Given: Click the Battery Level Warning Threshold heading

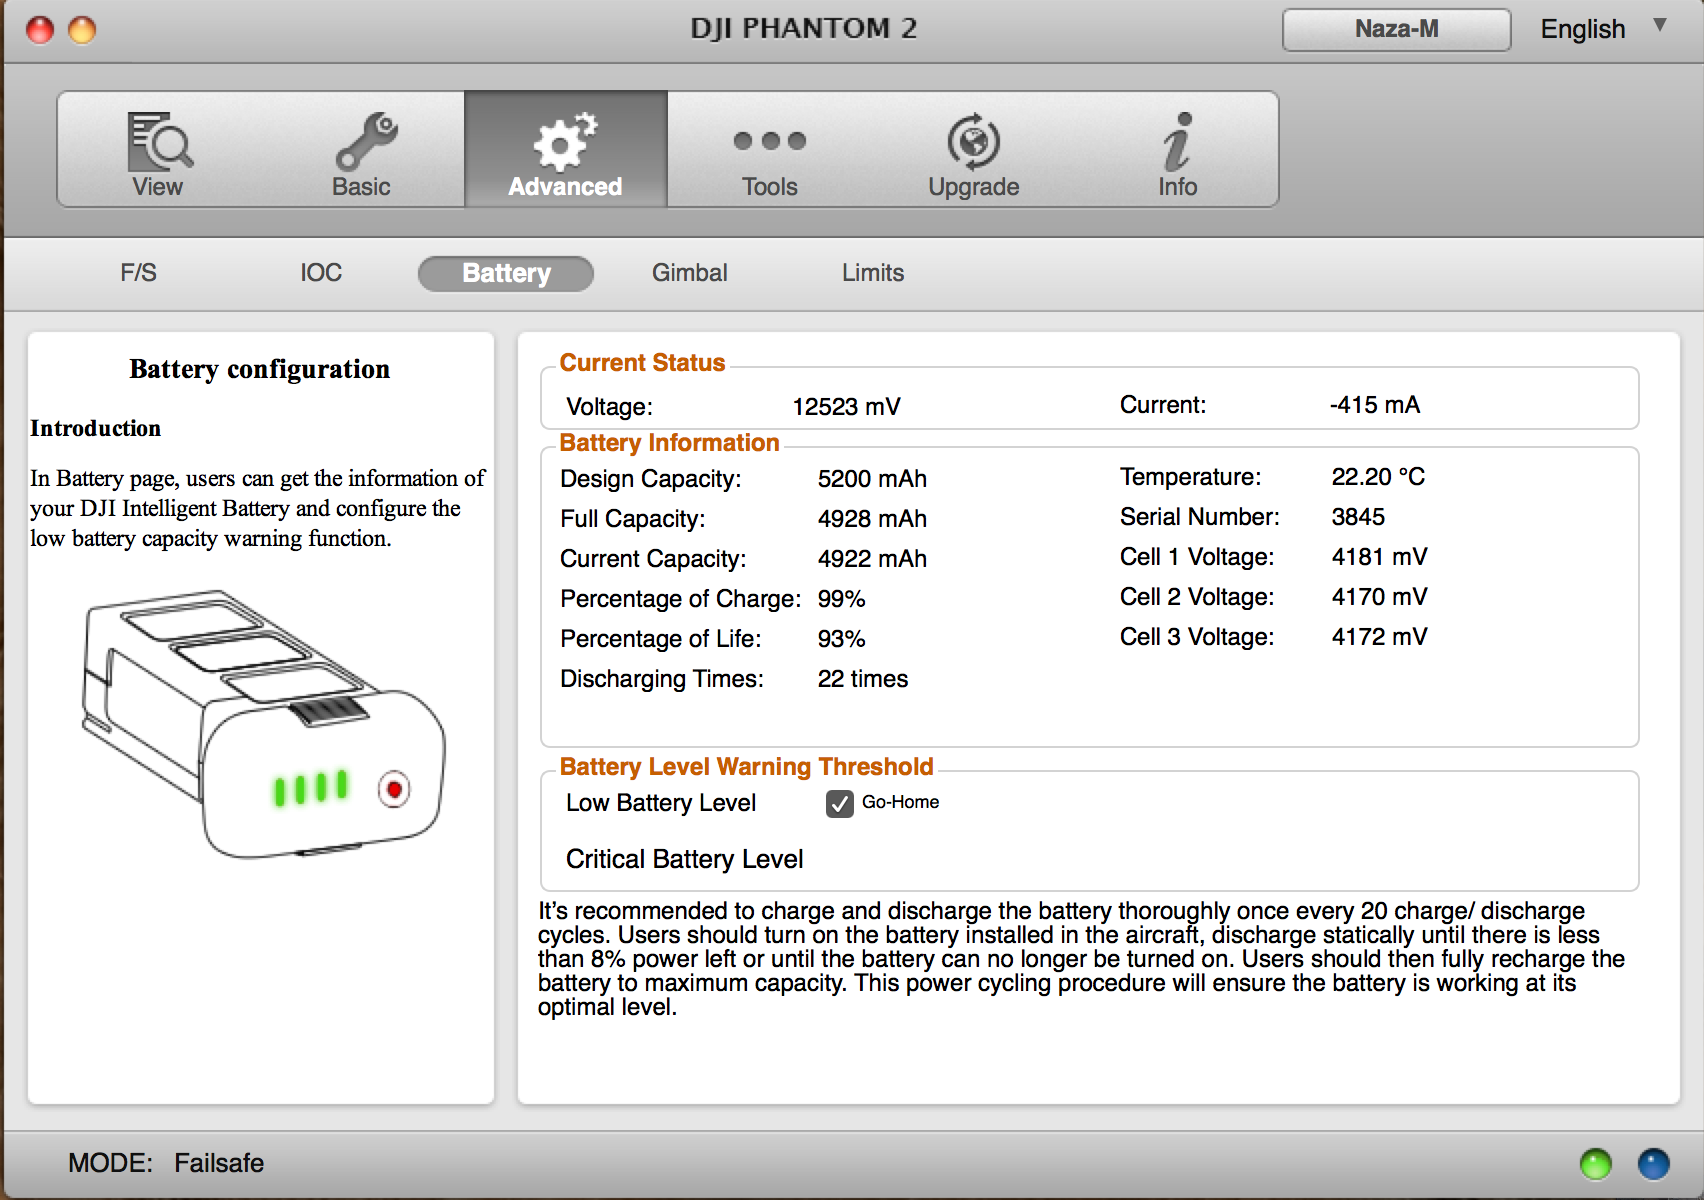Looking at the screenshot, I should [x=746, y=767].
